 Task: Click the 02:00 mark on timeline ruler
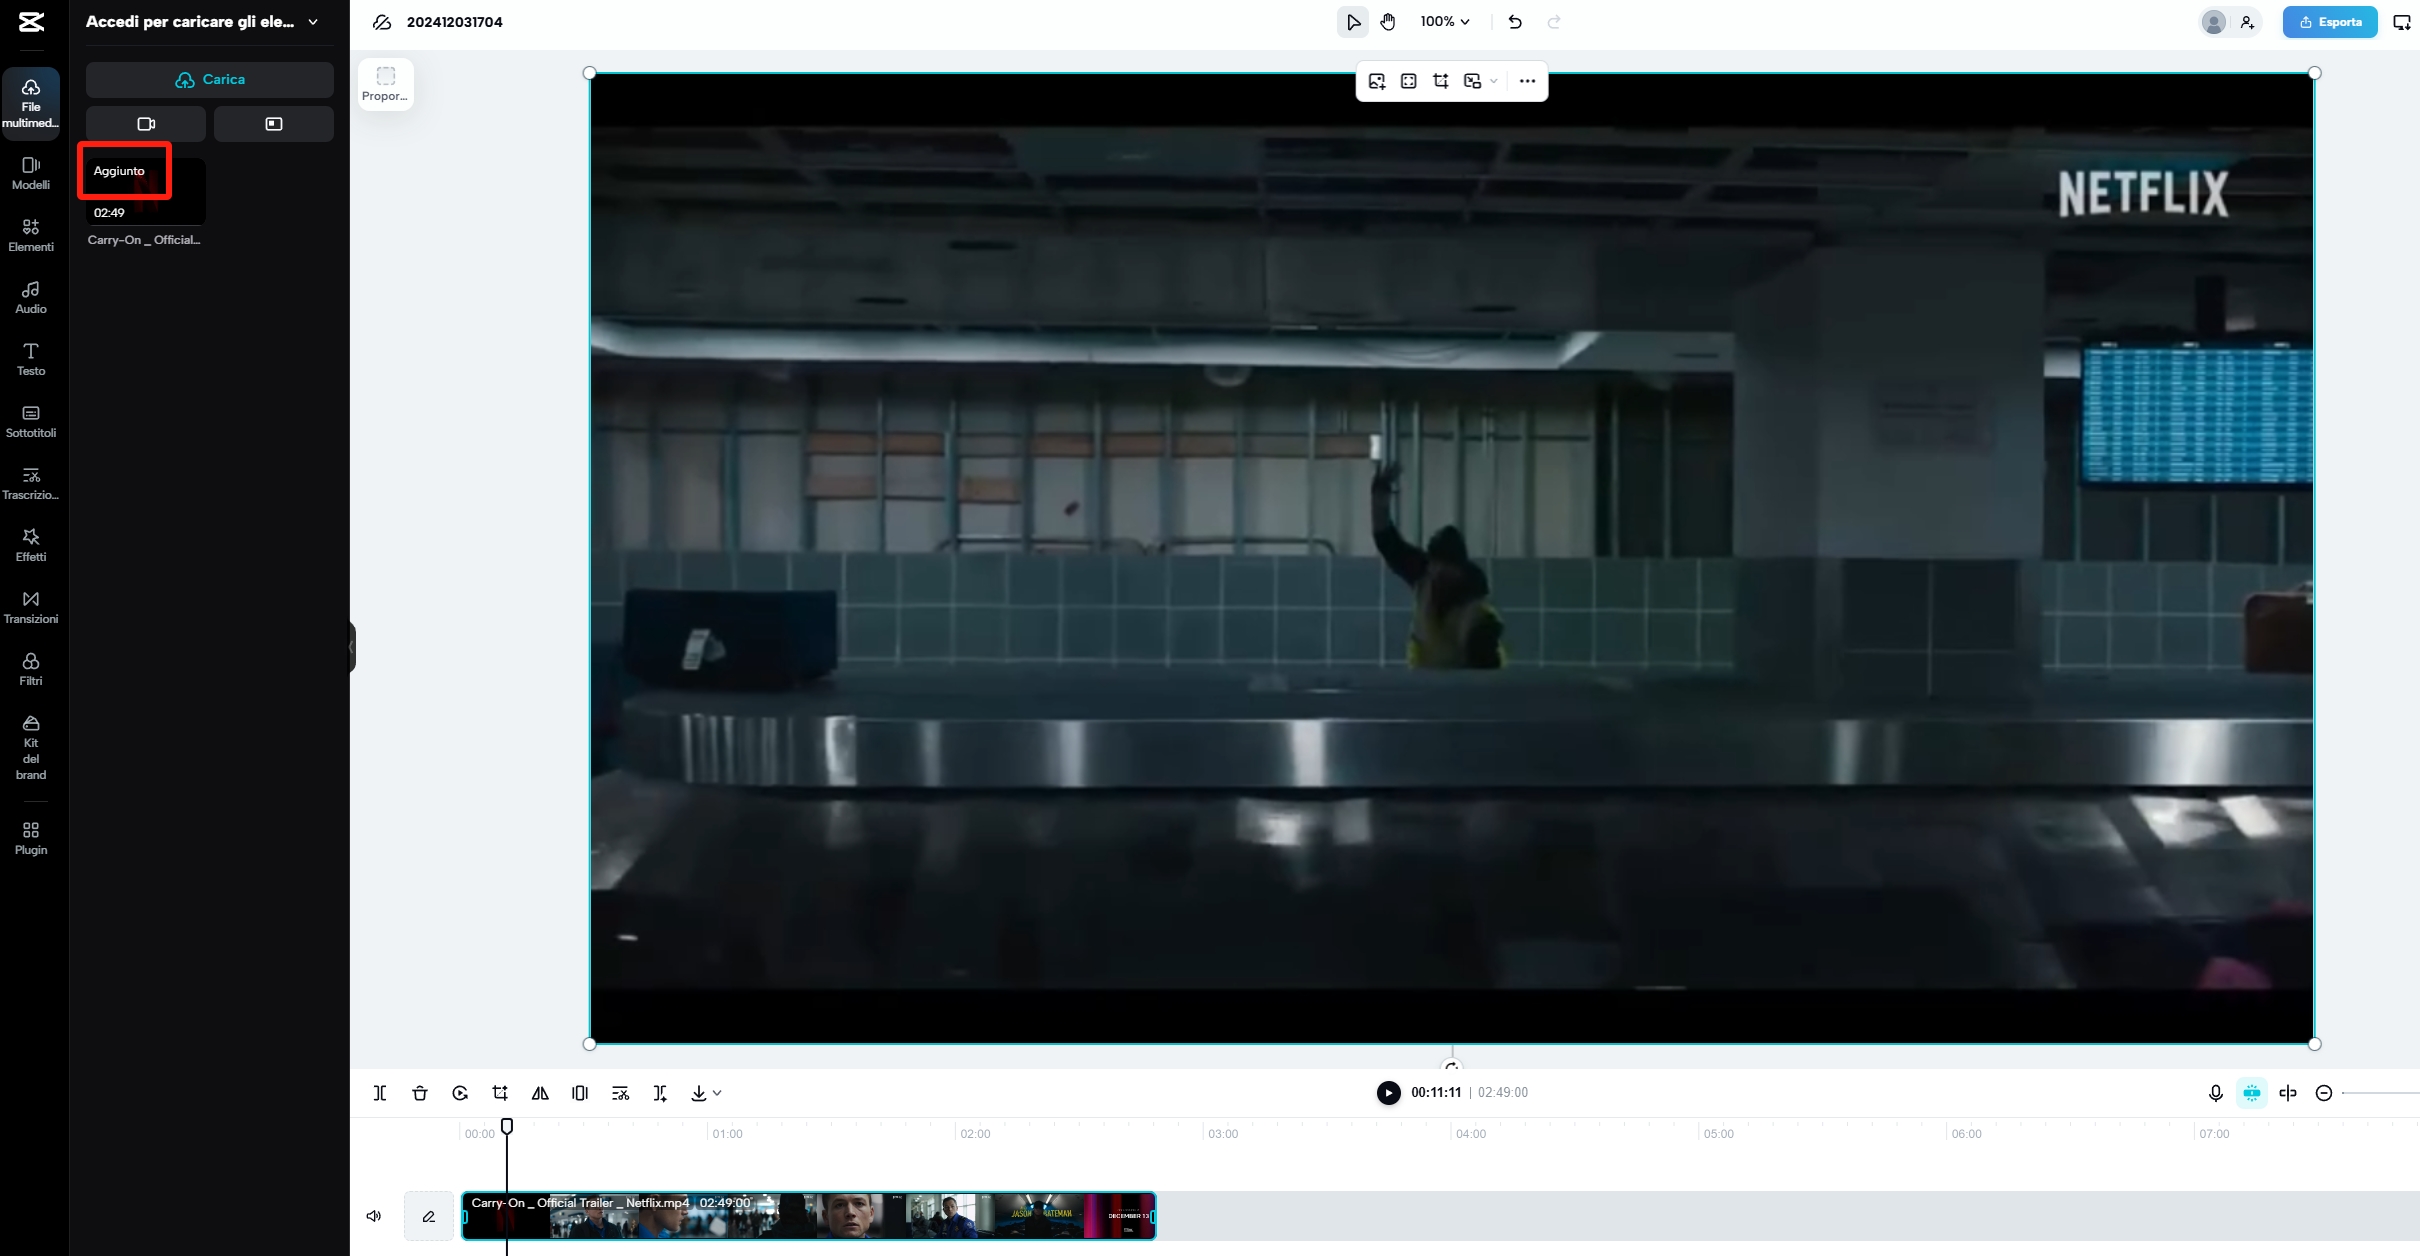(975, 1134)
